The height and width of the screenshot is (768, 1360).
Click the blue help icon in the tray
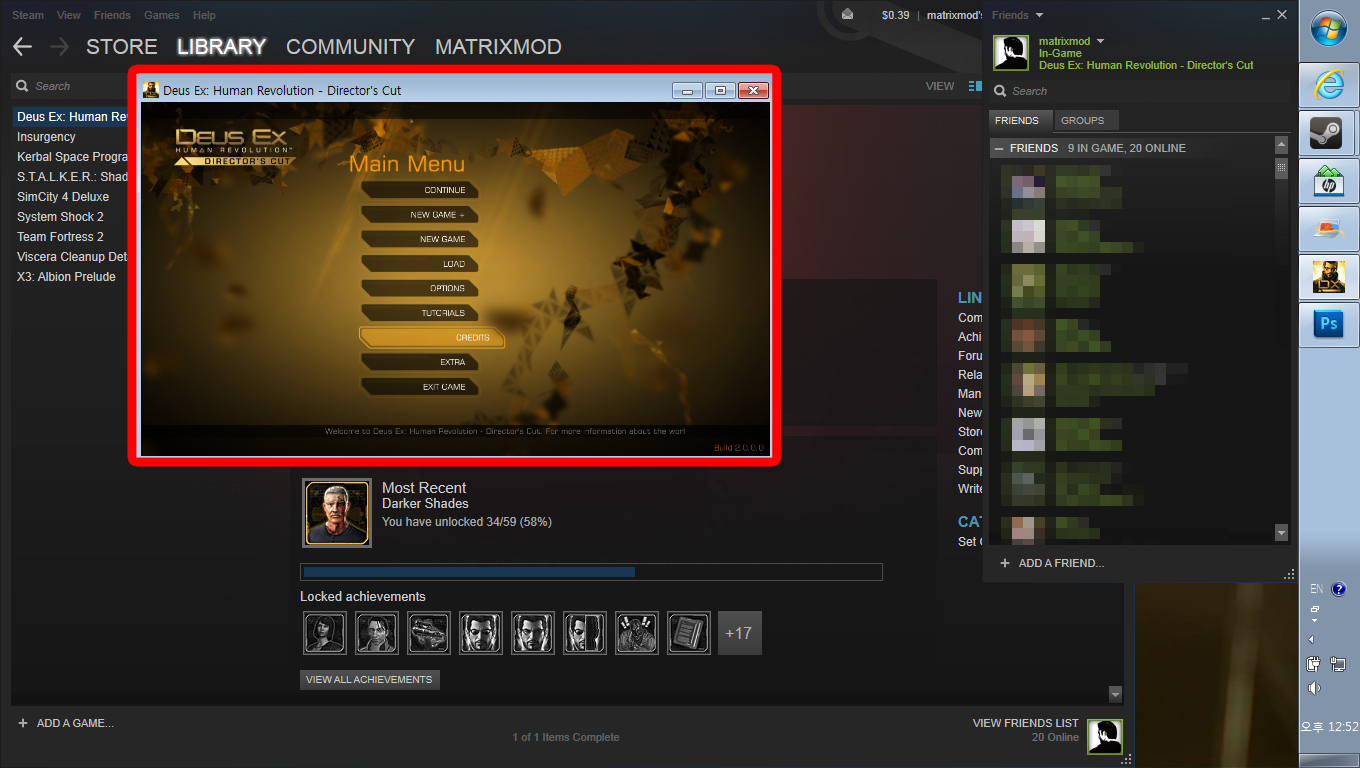pos(1339,589)
